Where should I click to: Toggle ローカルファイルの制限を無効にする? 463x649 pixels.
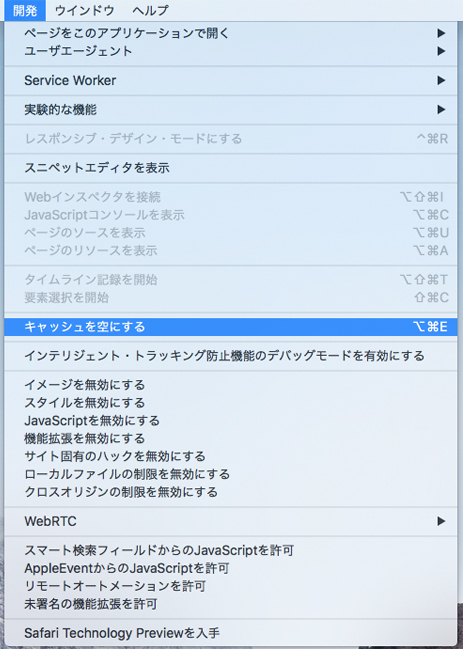(231, 474)
